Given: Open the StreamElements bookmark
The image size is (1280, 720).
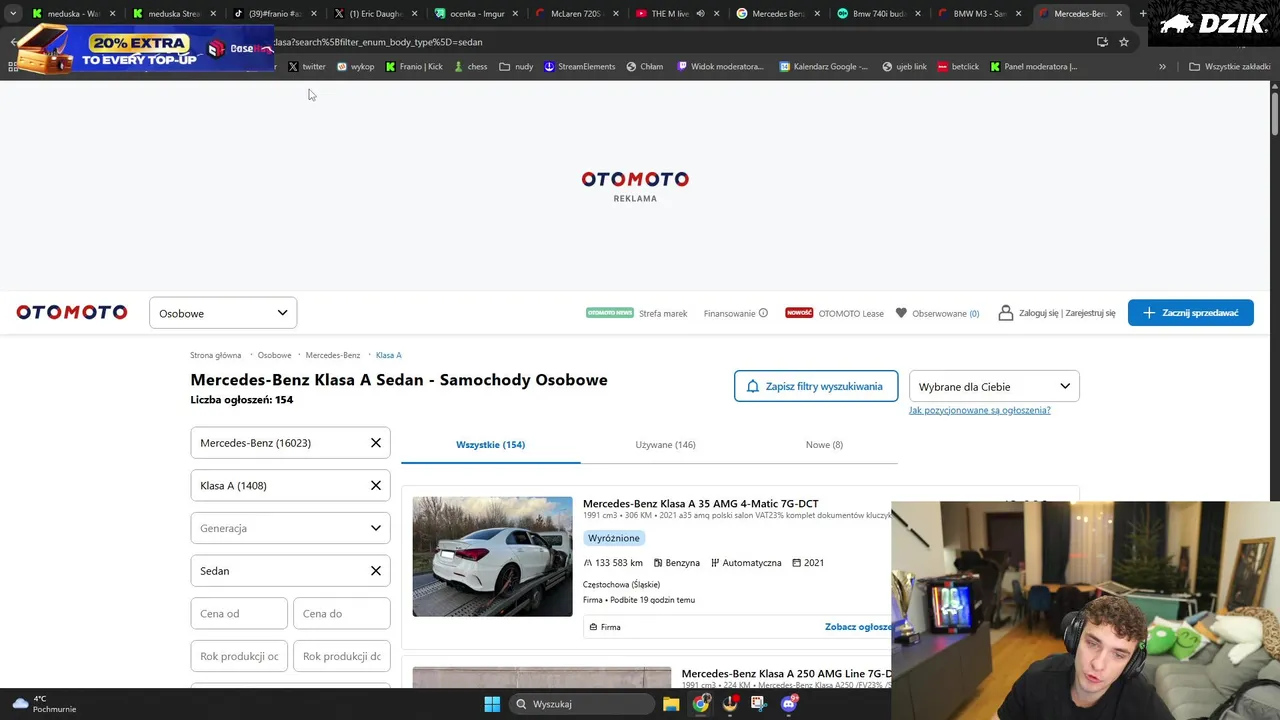Looking at the screenshot, I should click(580, 67).
